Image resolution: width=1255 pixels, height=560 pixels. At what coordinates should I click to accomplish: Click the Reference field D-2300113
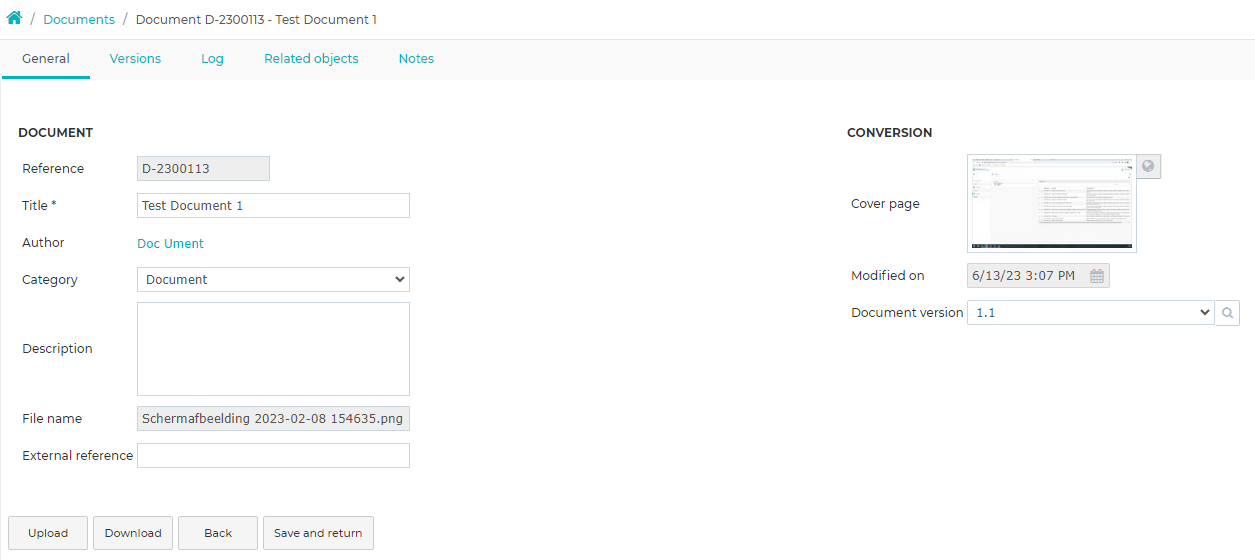(x=203, y=169)
